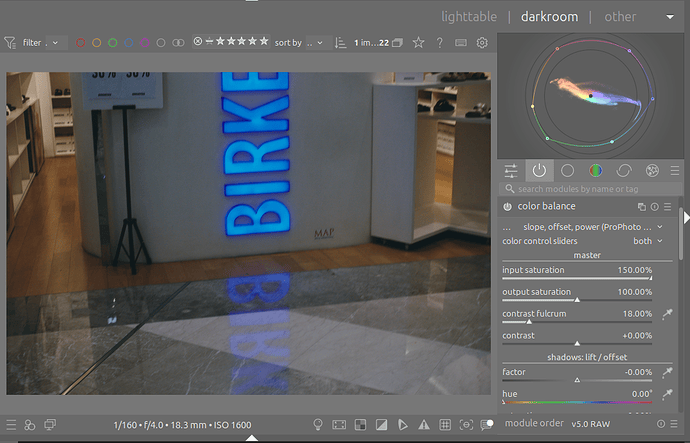Toggle raw overexposed indicator
Viewport: 690px width, 443px height.
coord(360,425)
